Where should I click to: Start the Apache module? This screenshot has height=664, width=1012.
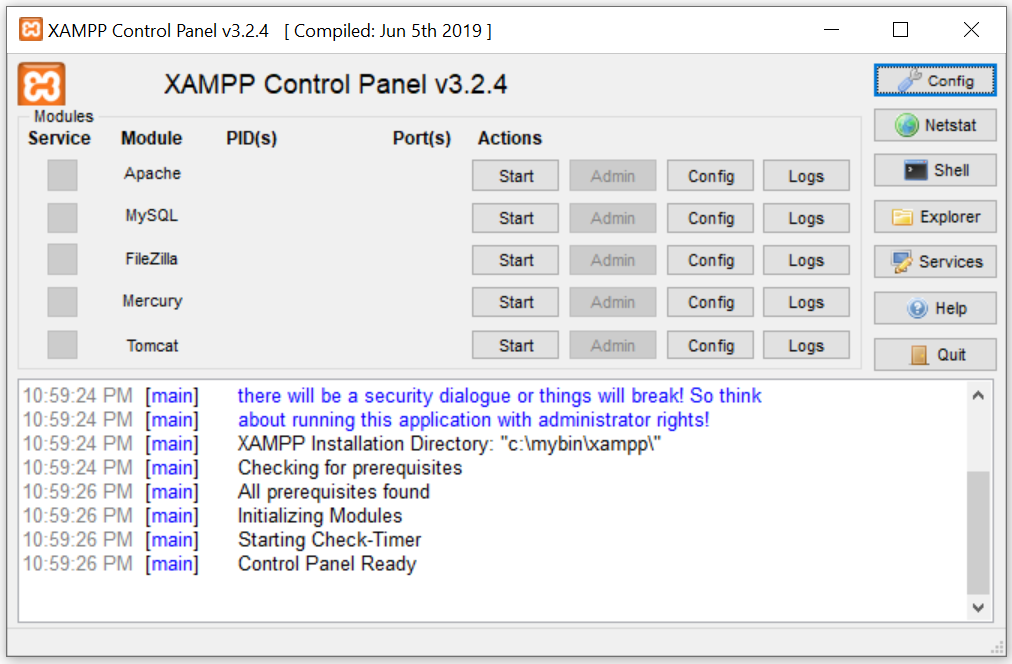(x=515, y=176)
